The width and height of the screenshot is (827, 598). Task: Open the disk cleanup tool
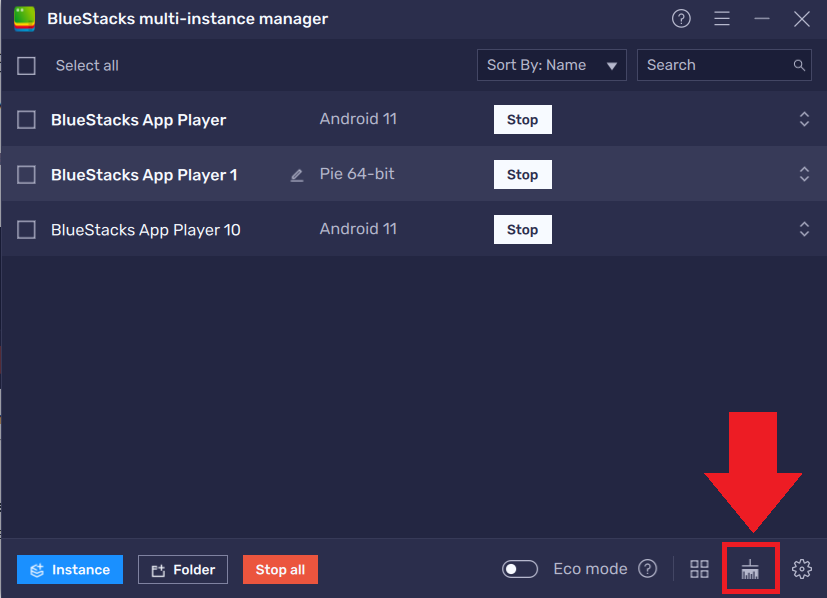click(750, 568)
